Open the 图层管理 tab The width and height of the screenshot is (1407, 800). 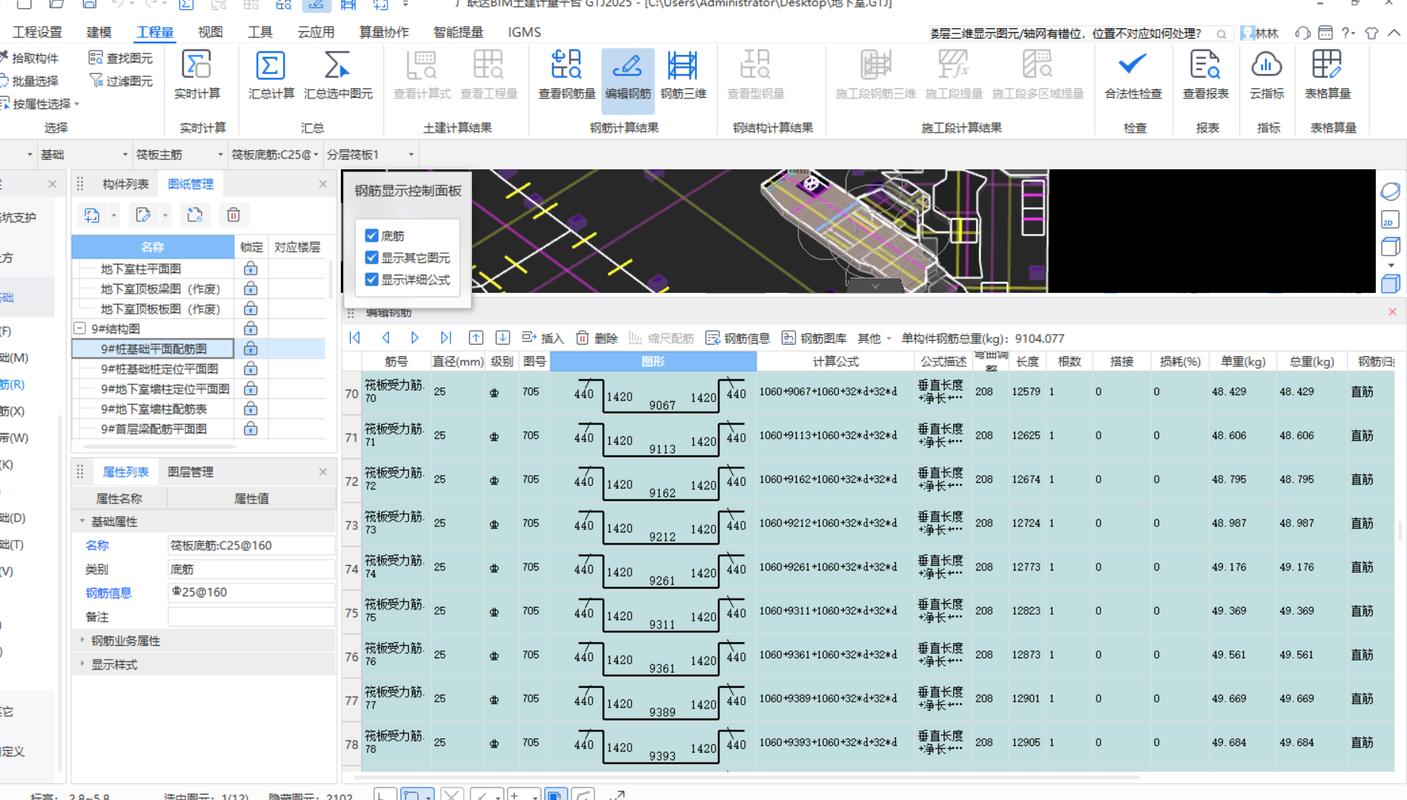[190, 472]
